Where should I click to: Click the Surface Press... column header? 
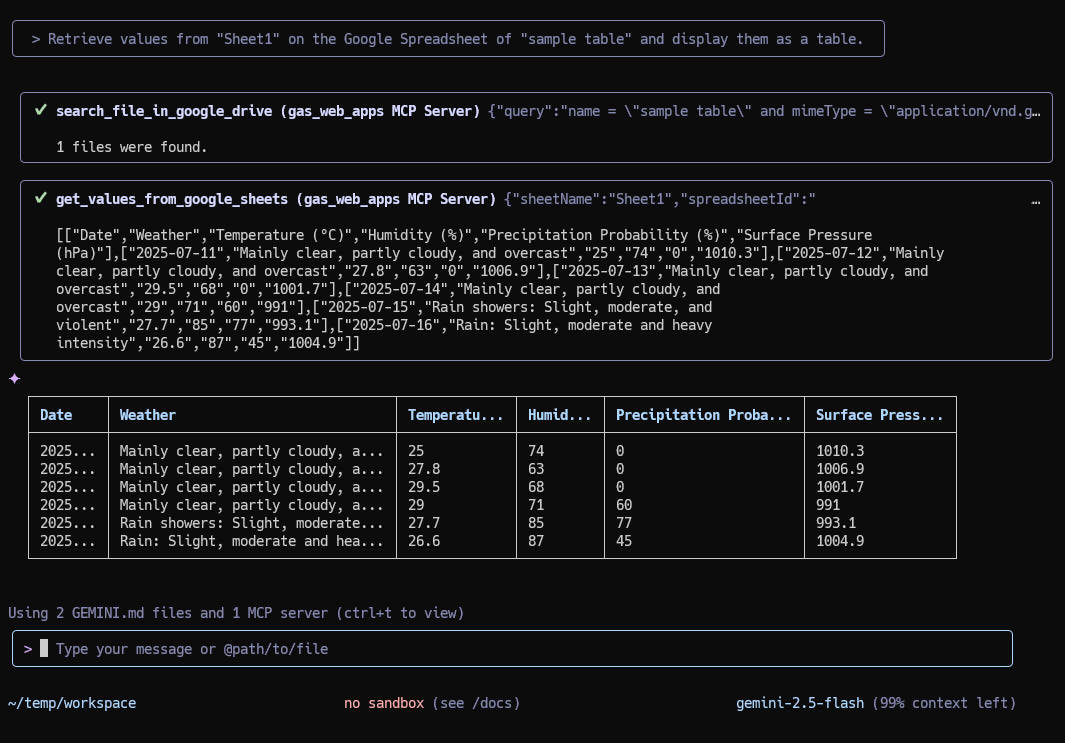point(880,415)
